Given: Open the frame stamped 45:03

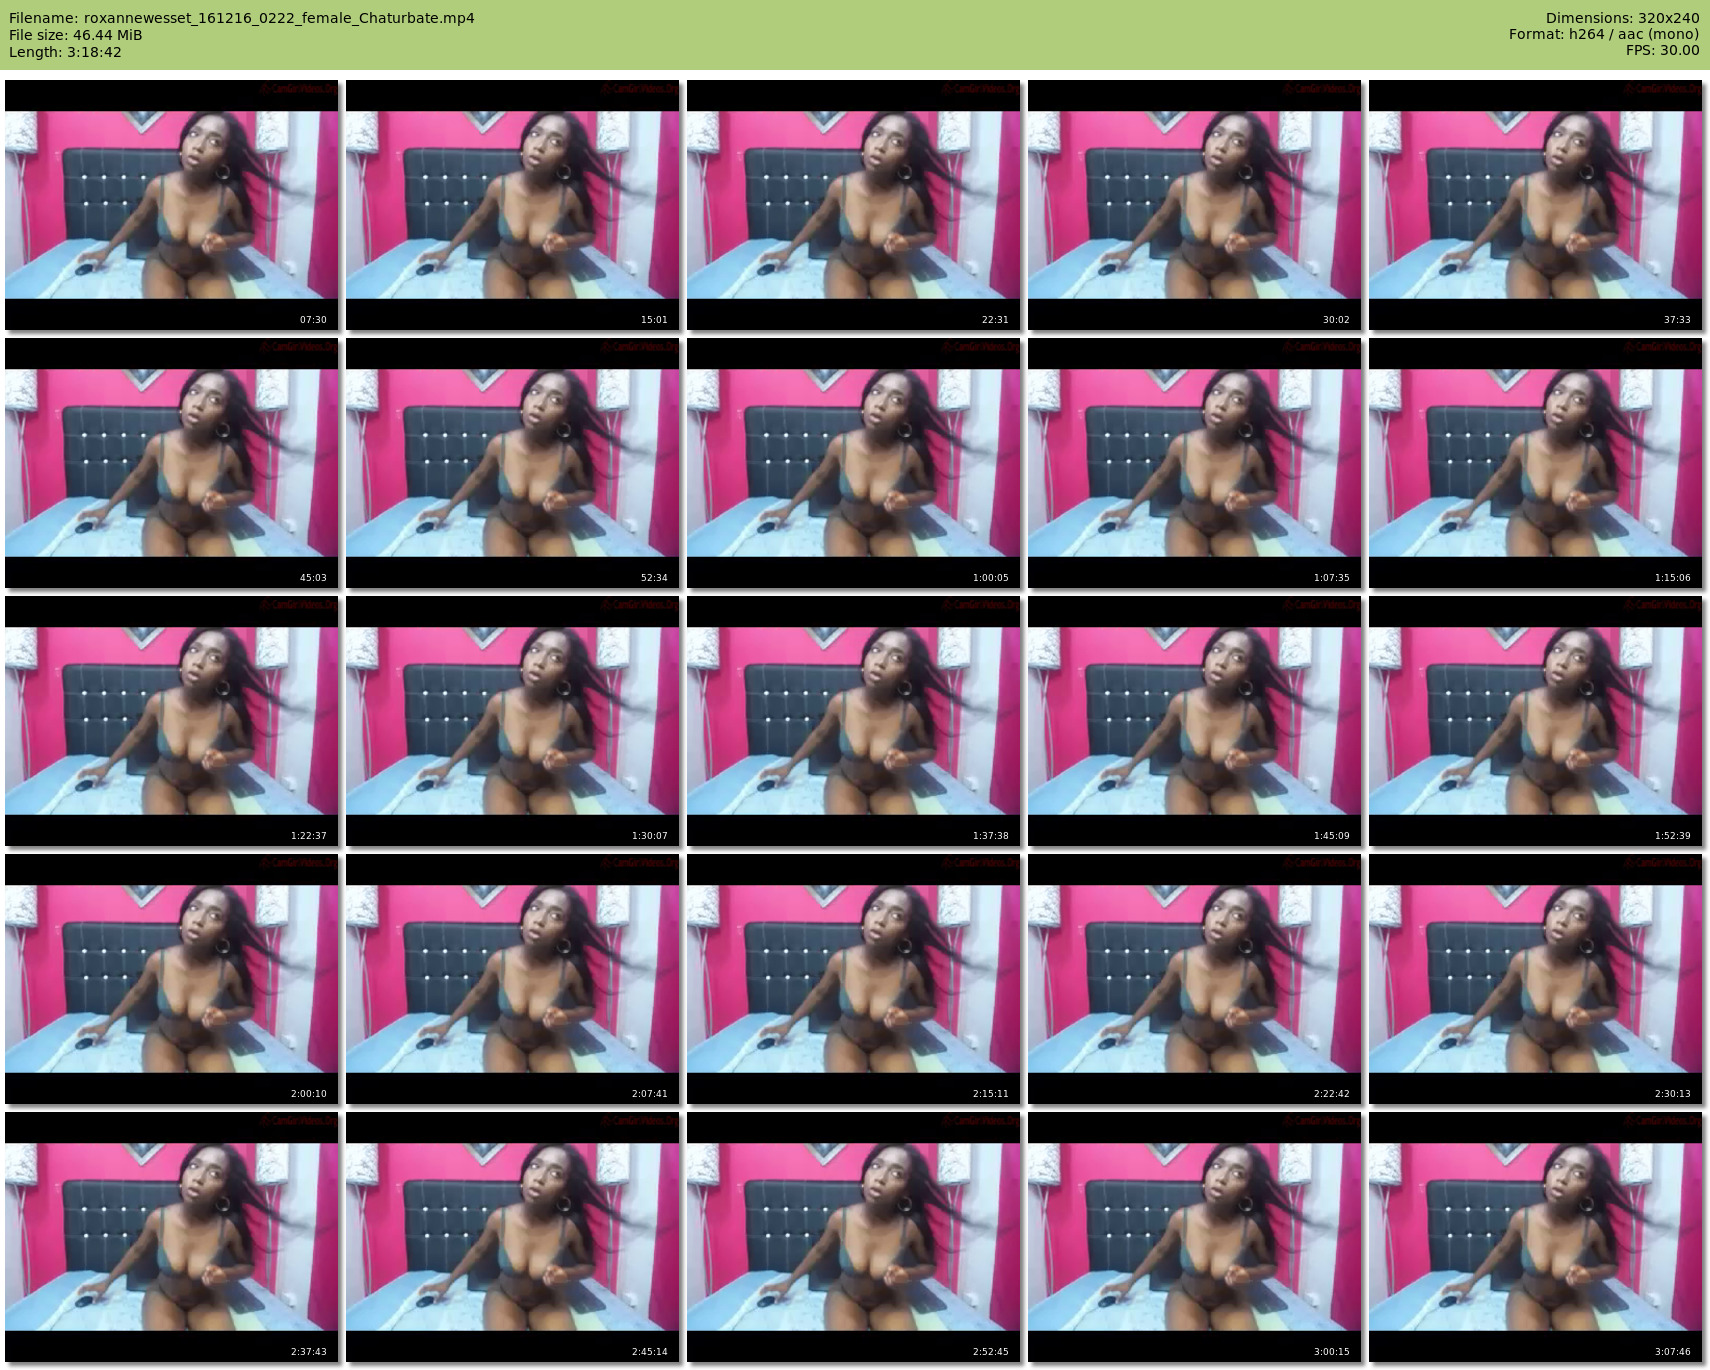Looking at the screenshot, I should tap(172, 463).
